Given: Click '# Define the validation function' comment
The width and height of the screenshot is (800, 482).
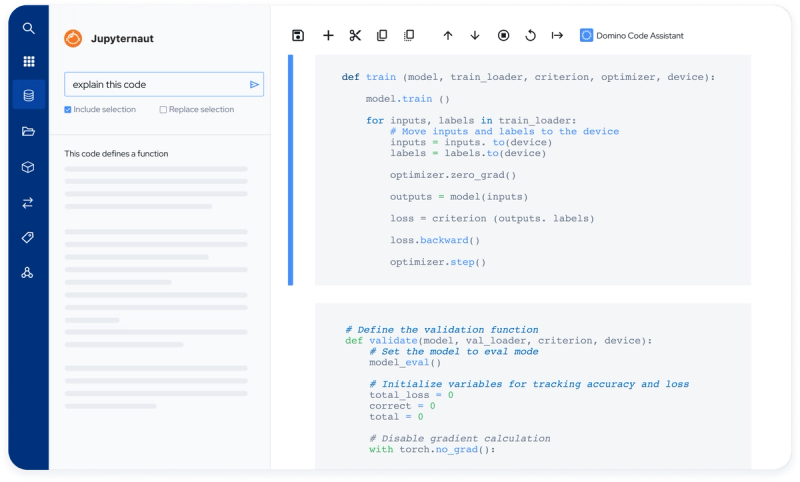Looking at the screenshot, I should click(x=442, y=330).
